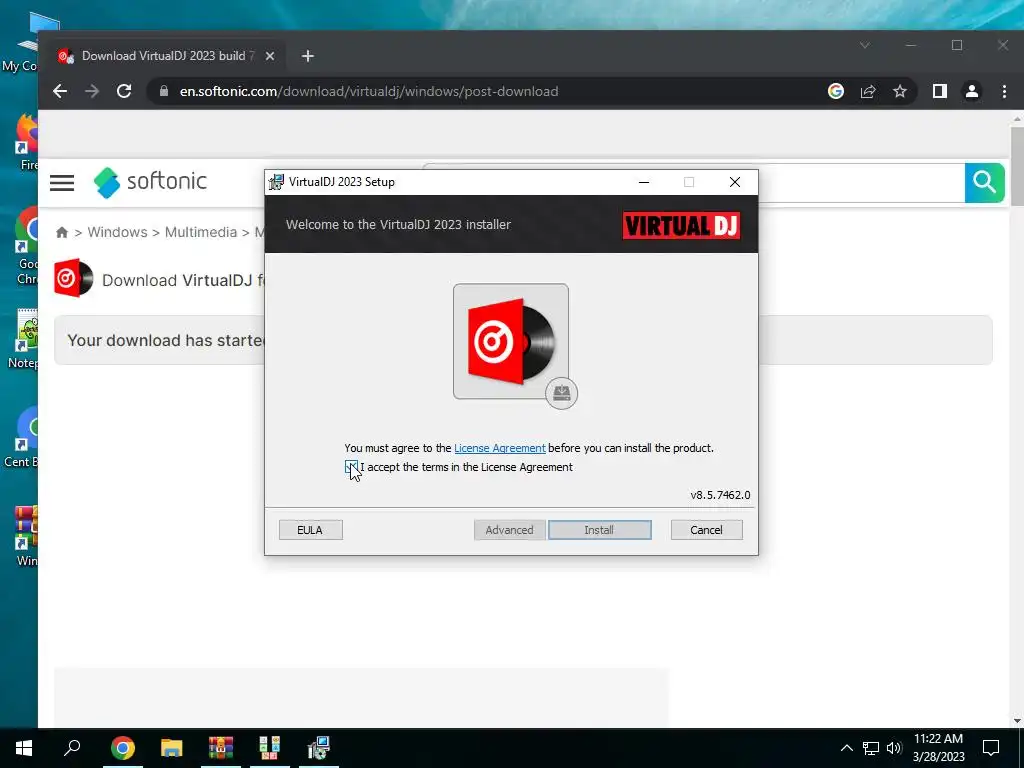Click the Softonic search button
Screen dimensions: 1024x768
click(984, 182)
